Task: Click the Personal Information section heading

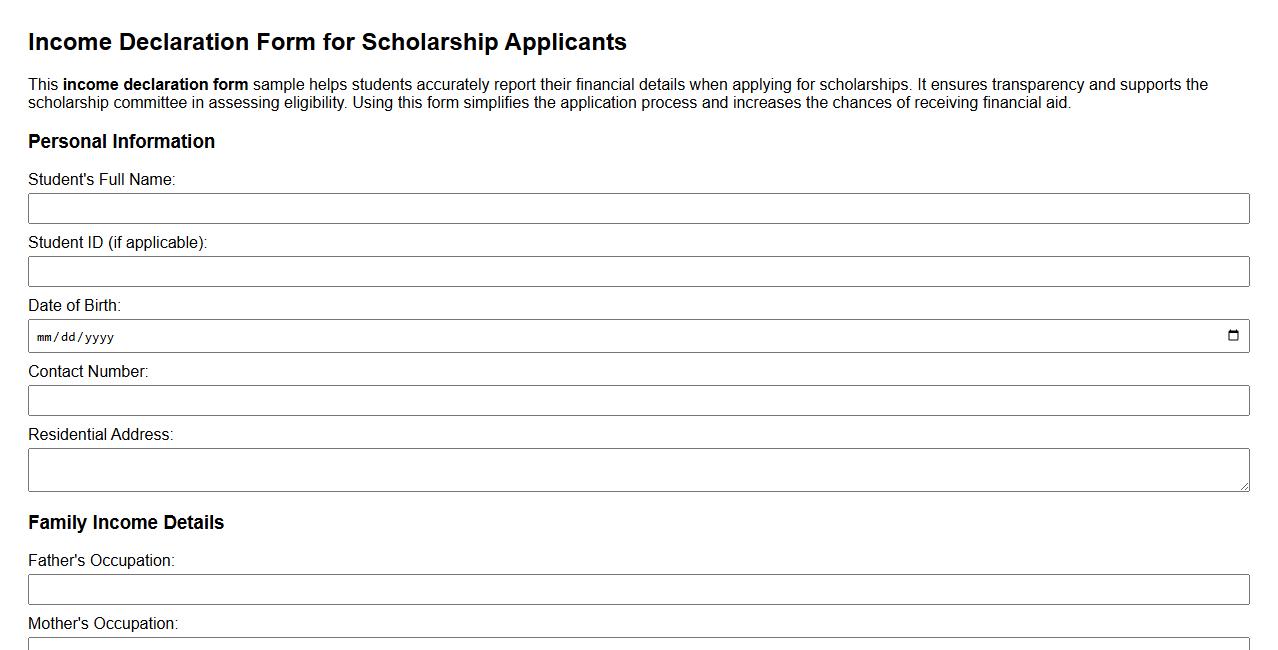Action: (x=122, y=141)
